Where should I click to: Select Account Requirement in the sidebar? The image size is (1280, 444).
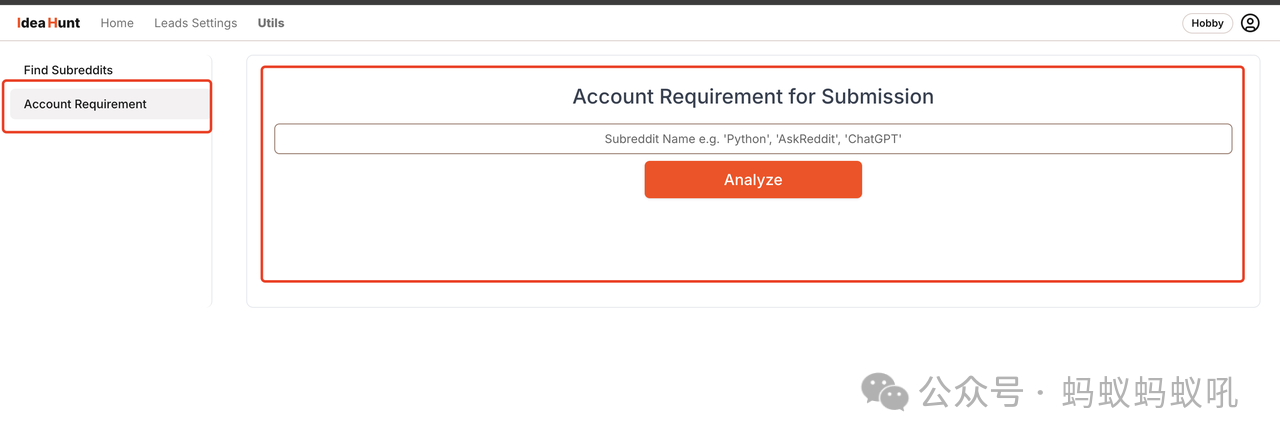[x=85, y=104]
